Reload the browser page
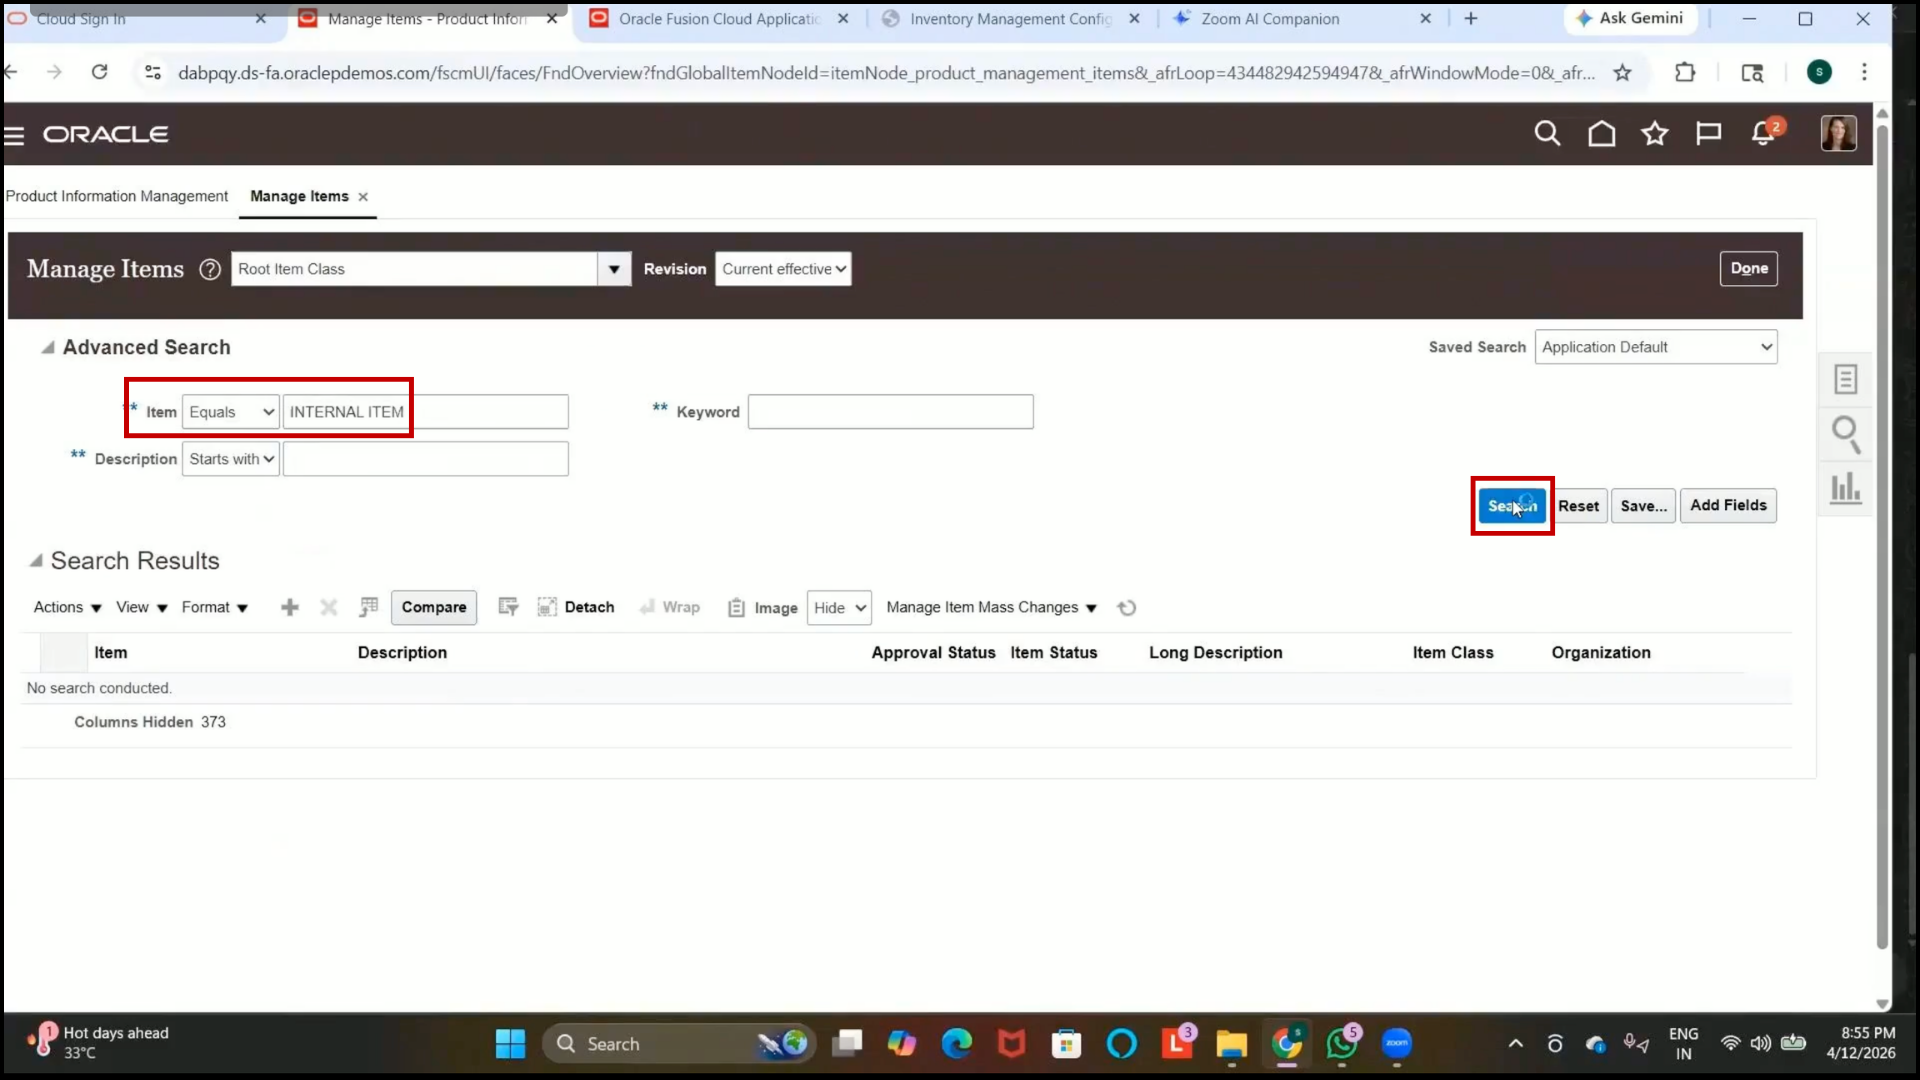 point(99,72)
